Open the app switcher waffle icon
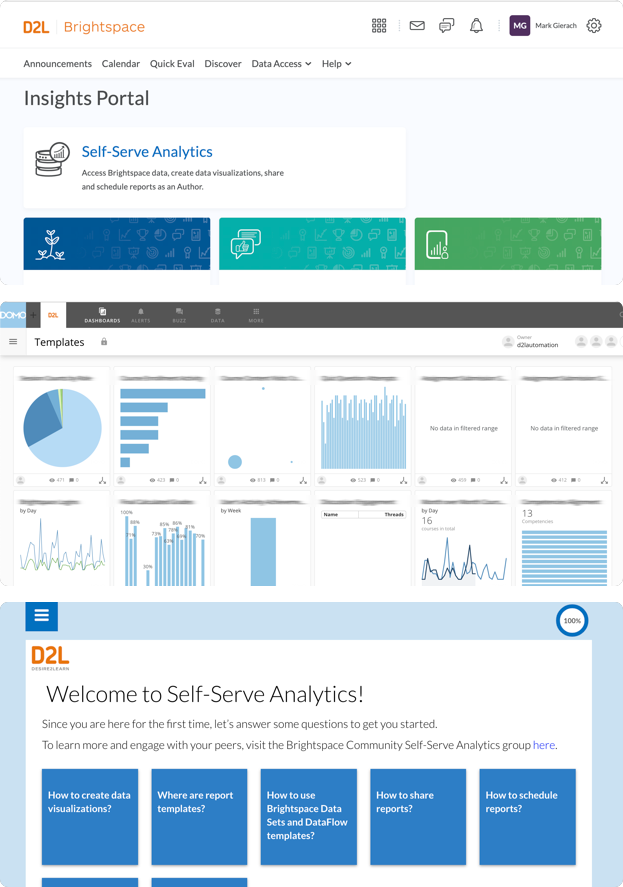623x887 pixels. point(379,26)
